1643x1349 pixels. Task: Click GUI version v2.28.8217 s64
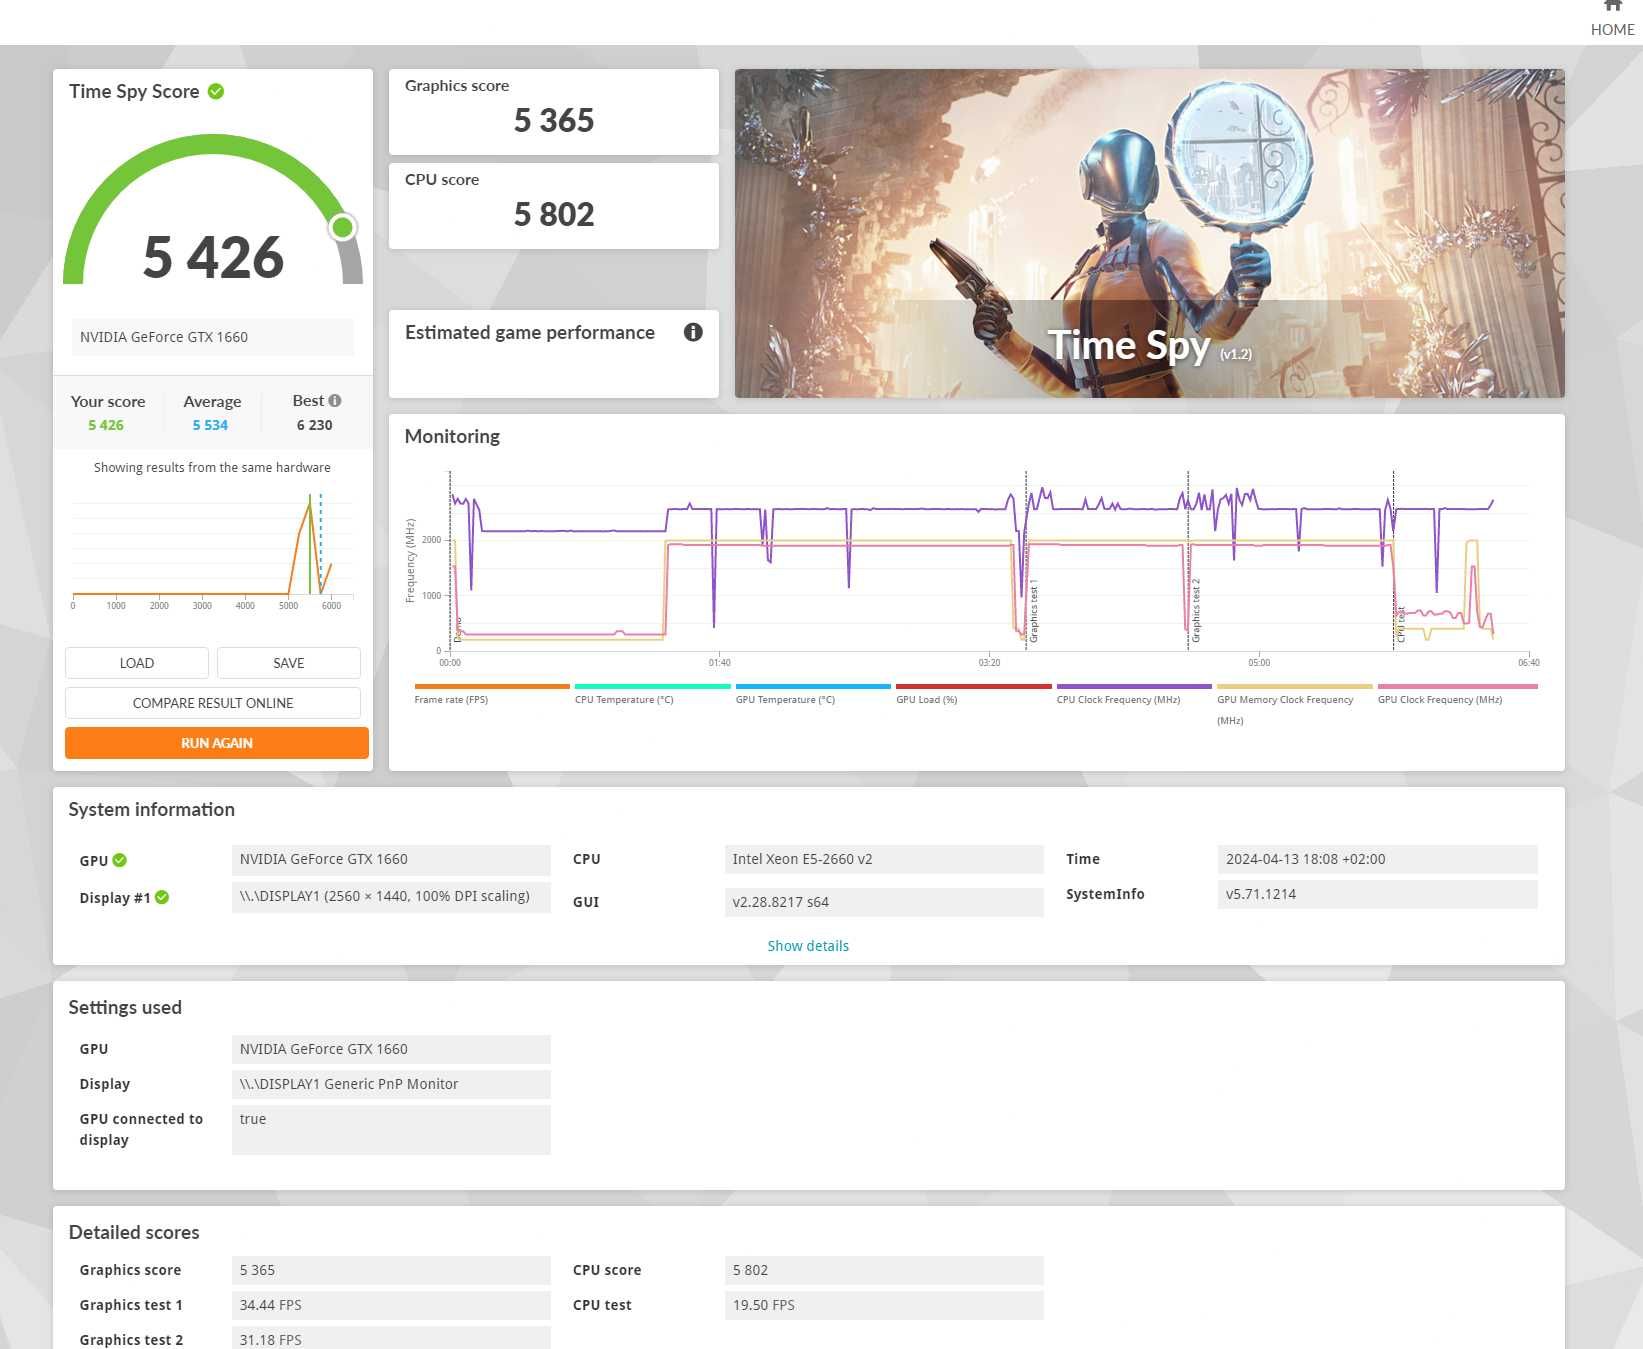click(x=884, y=902)
